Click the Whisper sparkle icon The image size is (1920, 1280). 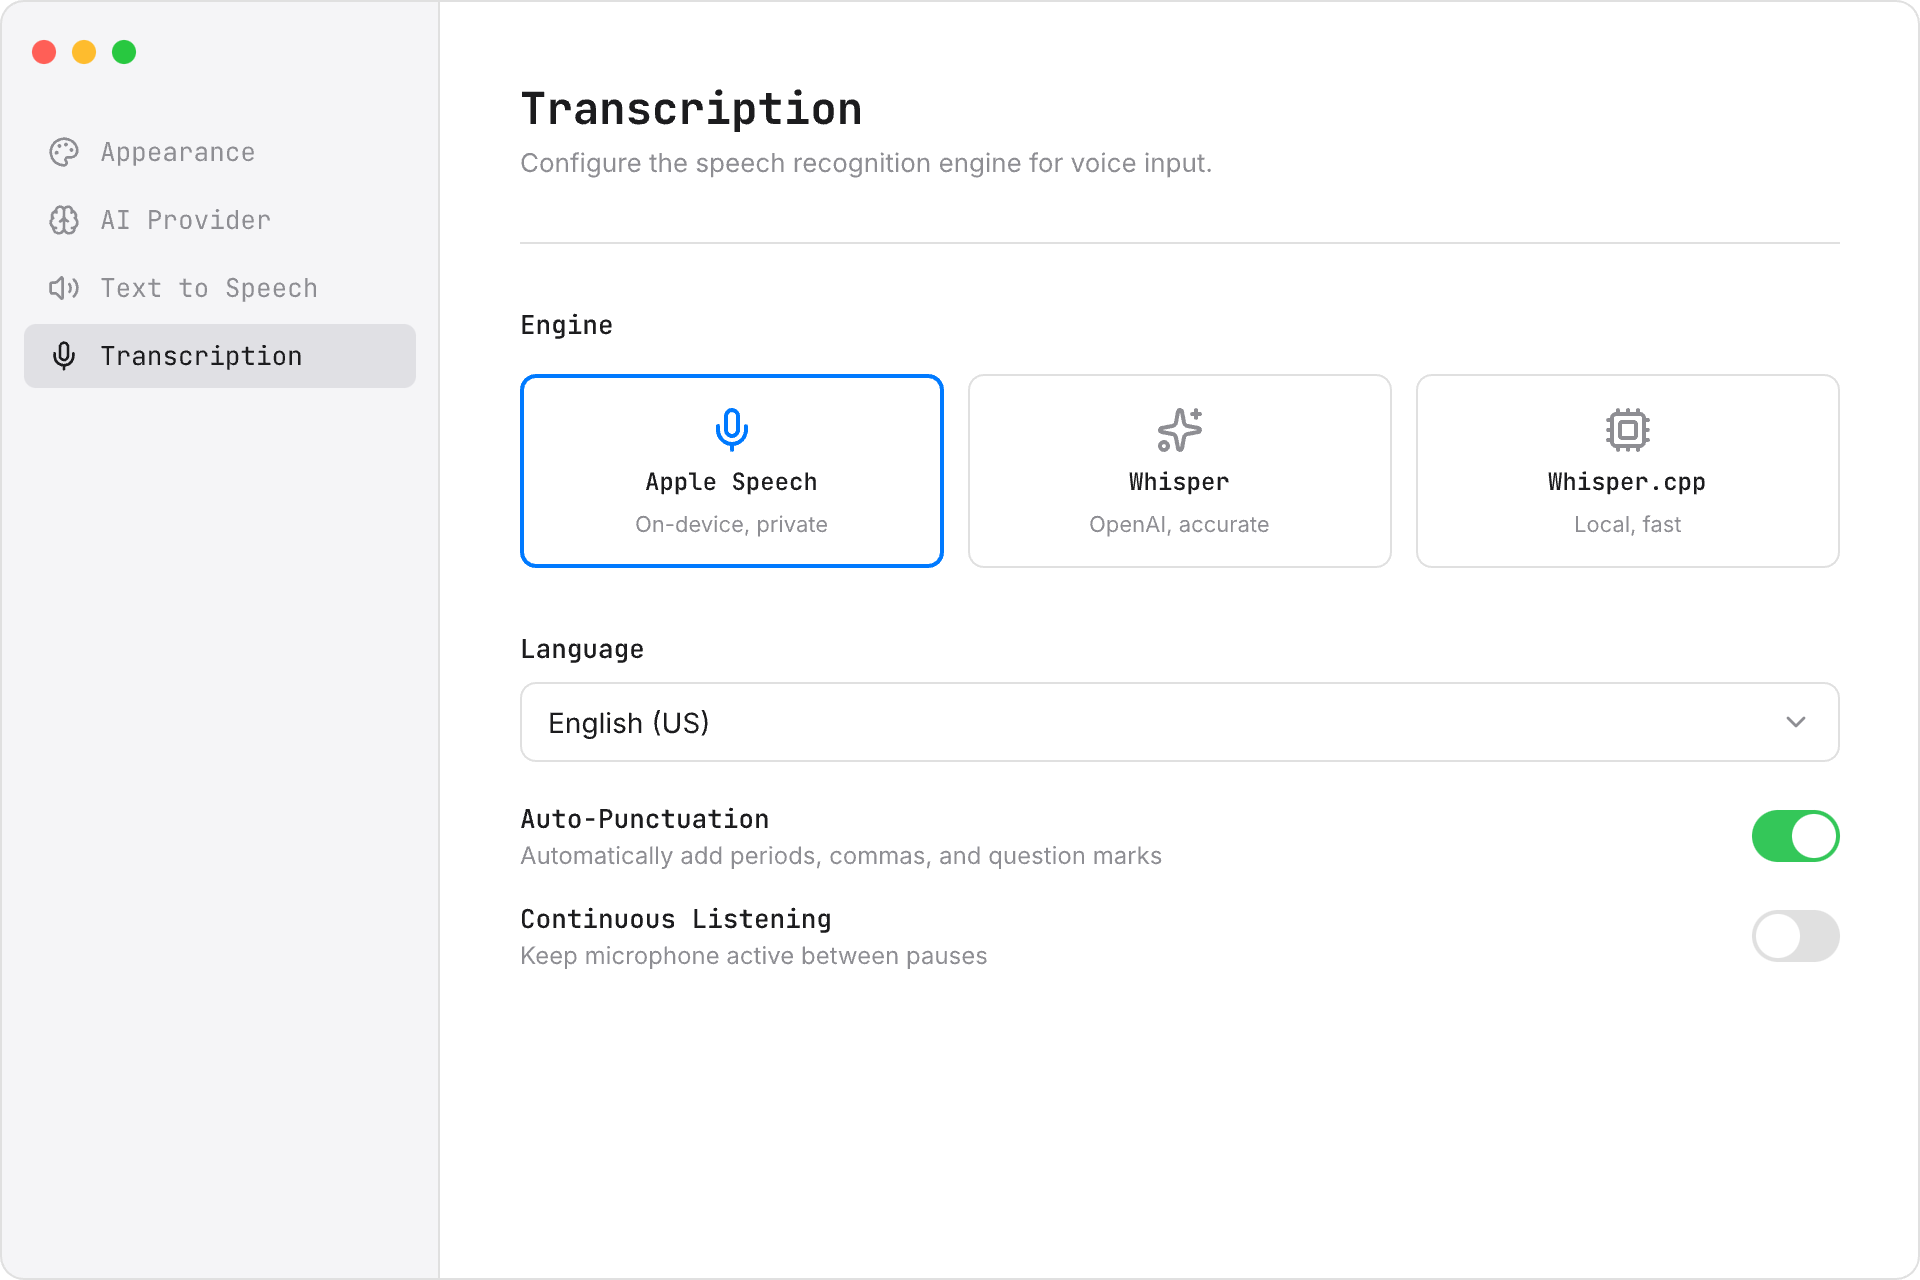[1180, 430]
